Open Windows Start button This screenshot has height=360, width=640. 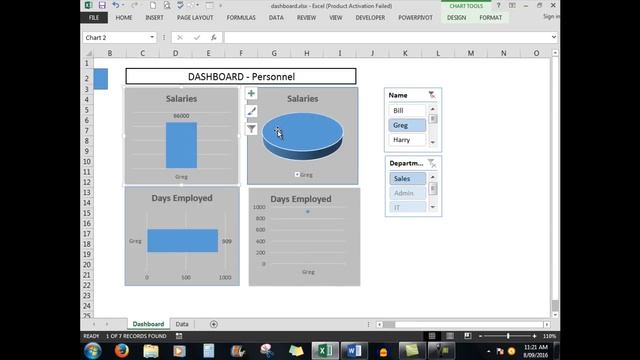[x=93, y=351]
